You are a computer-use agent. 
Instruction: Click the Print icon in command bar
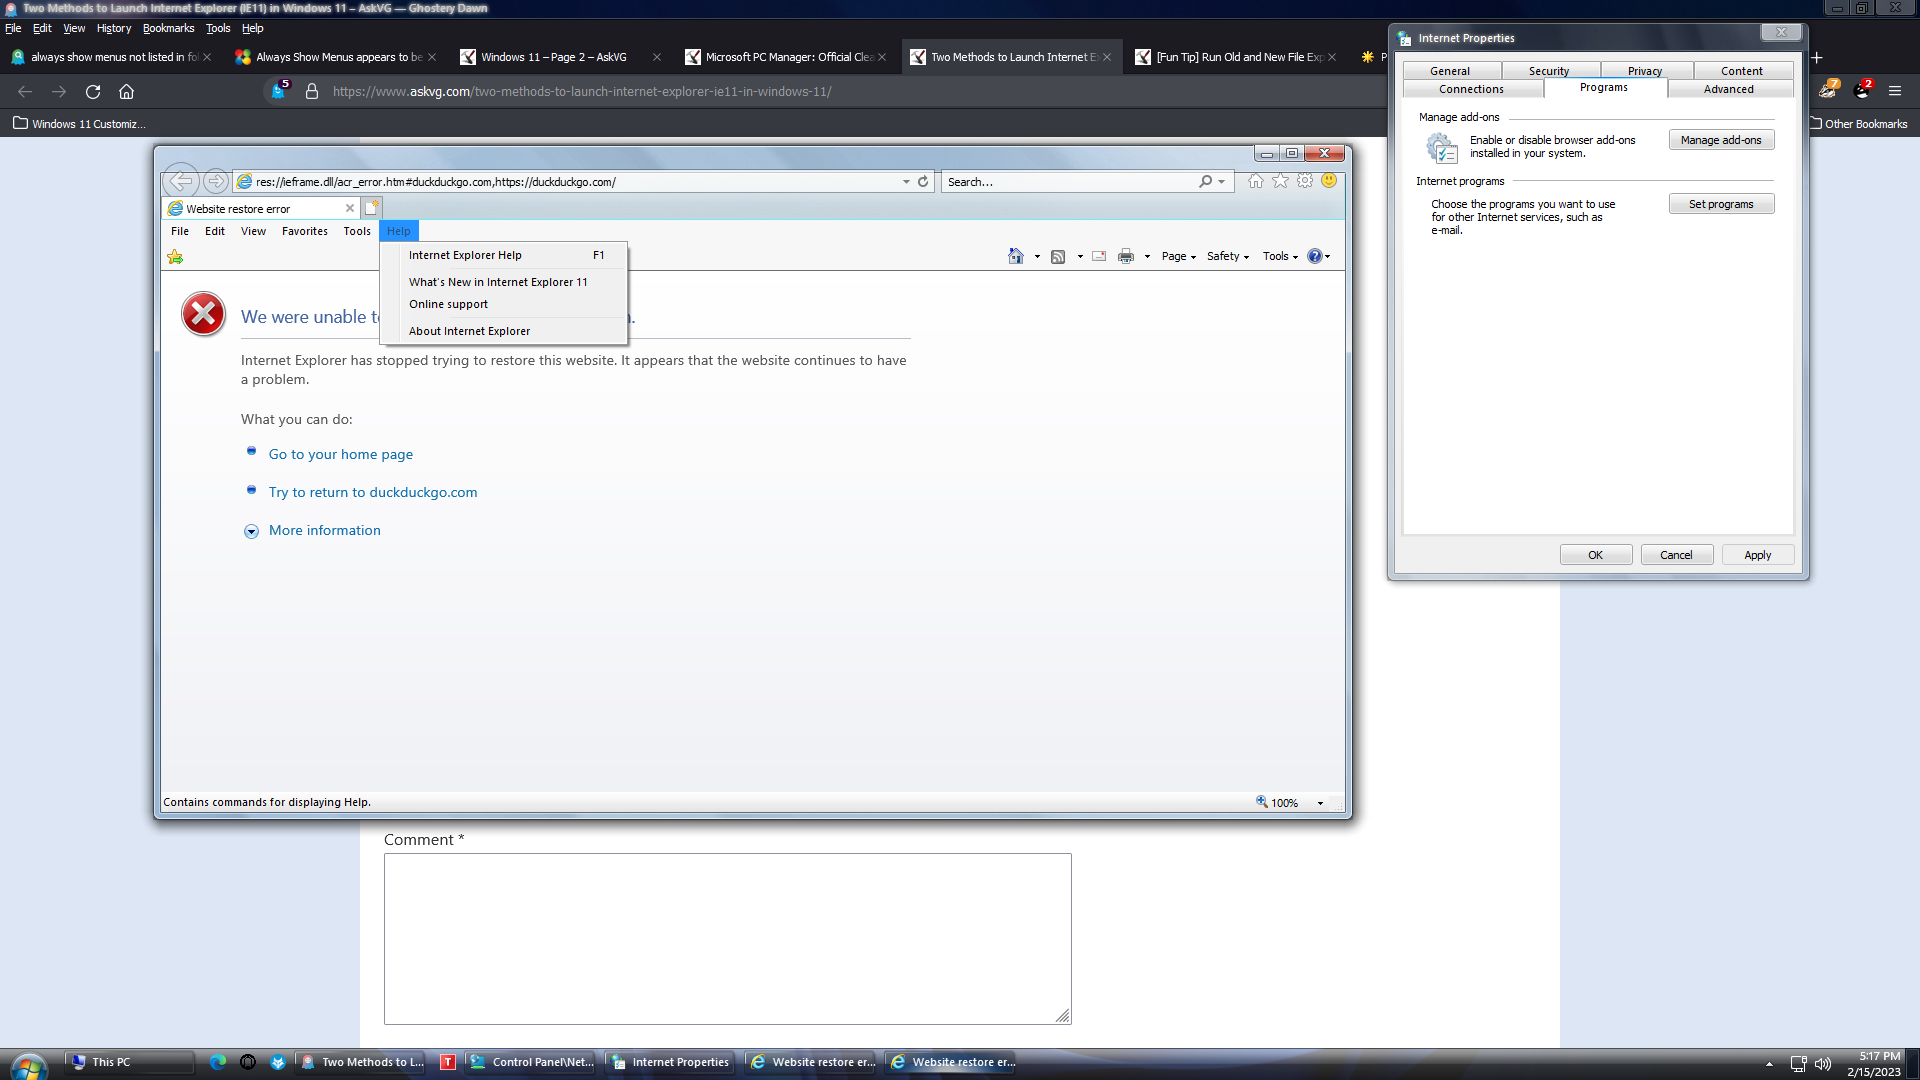click(1126, 256)
